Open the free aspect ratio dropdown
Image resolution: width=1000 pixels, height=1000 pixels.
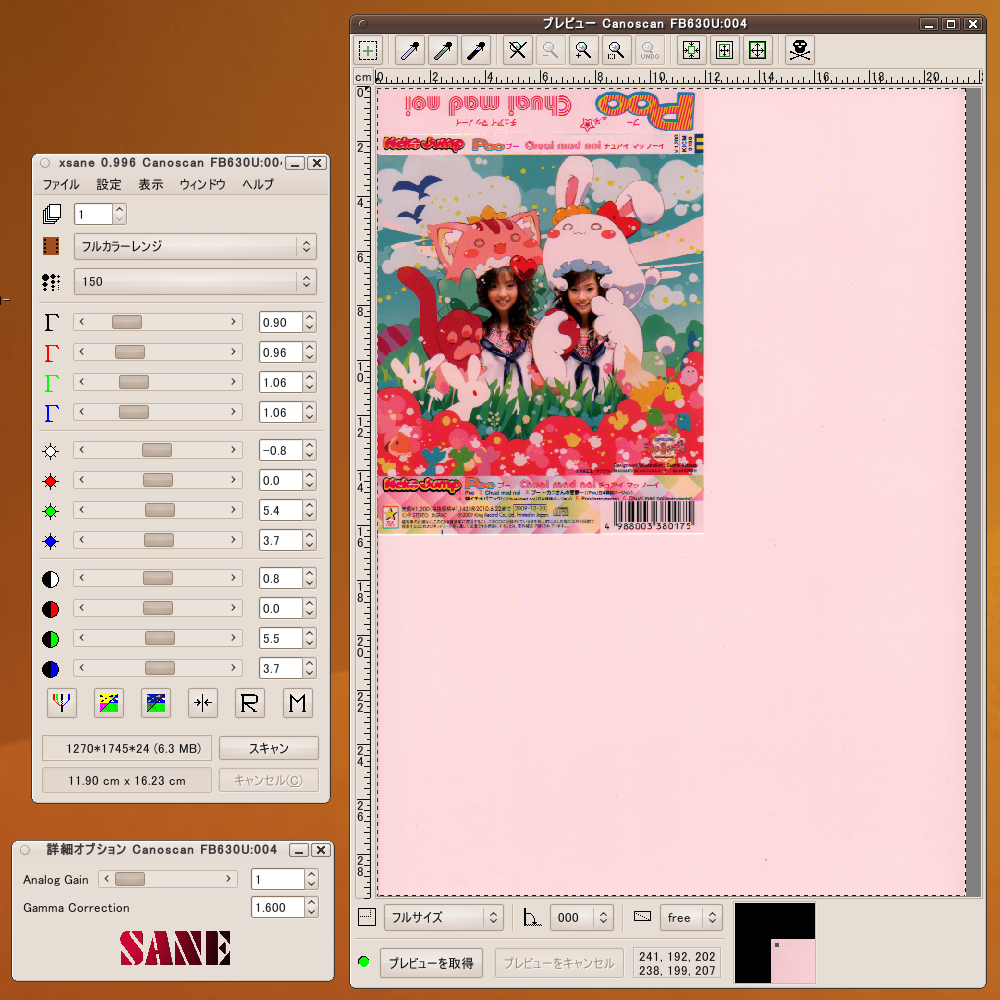(691, 917)
